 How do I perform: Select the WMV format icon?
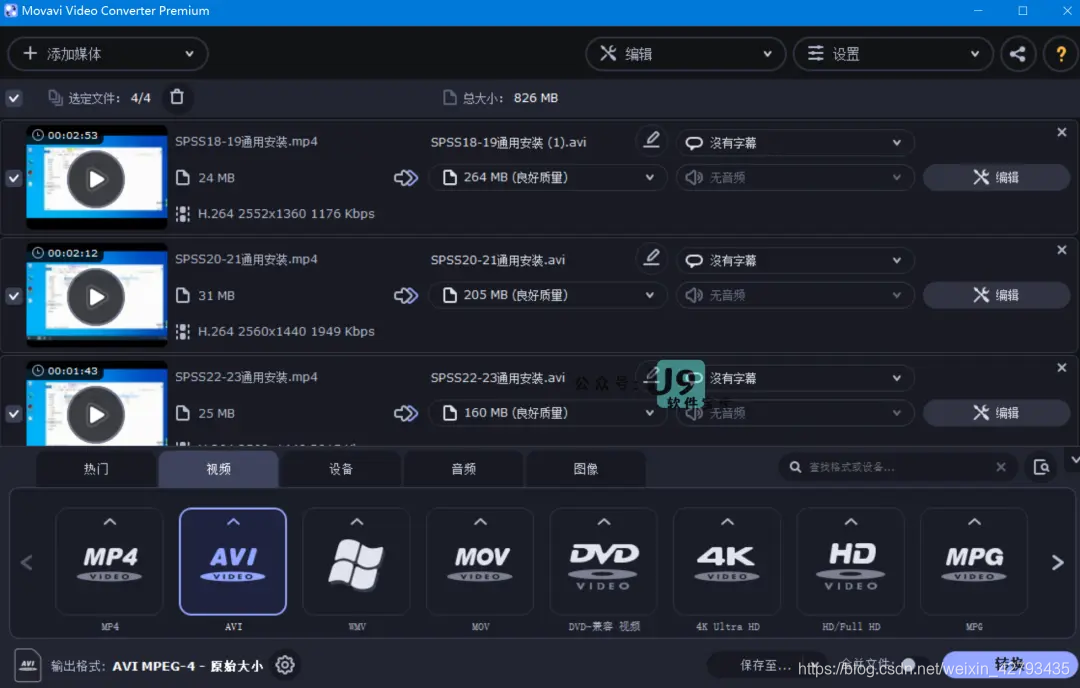356,561
